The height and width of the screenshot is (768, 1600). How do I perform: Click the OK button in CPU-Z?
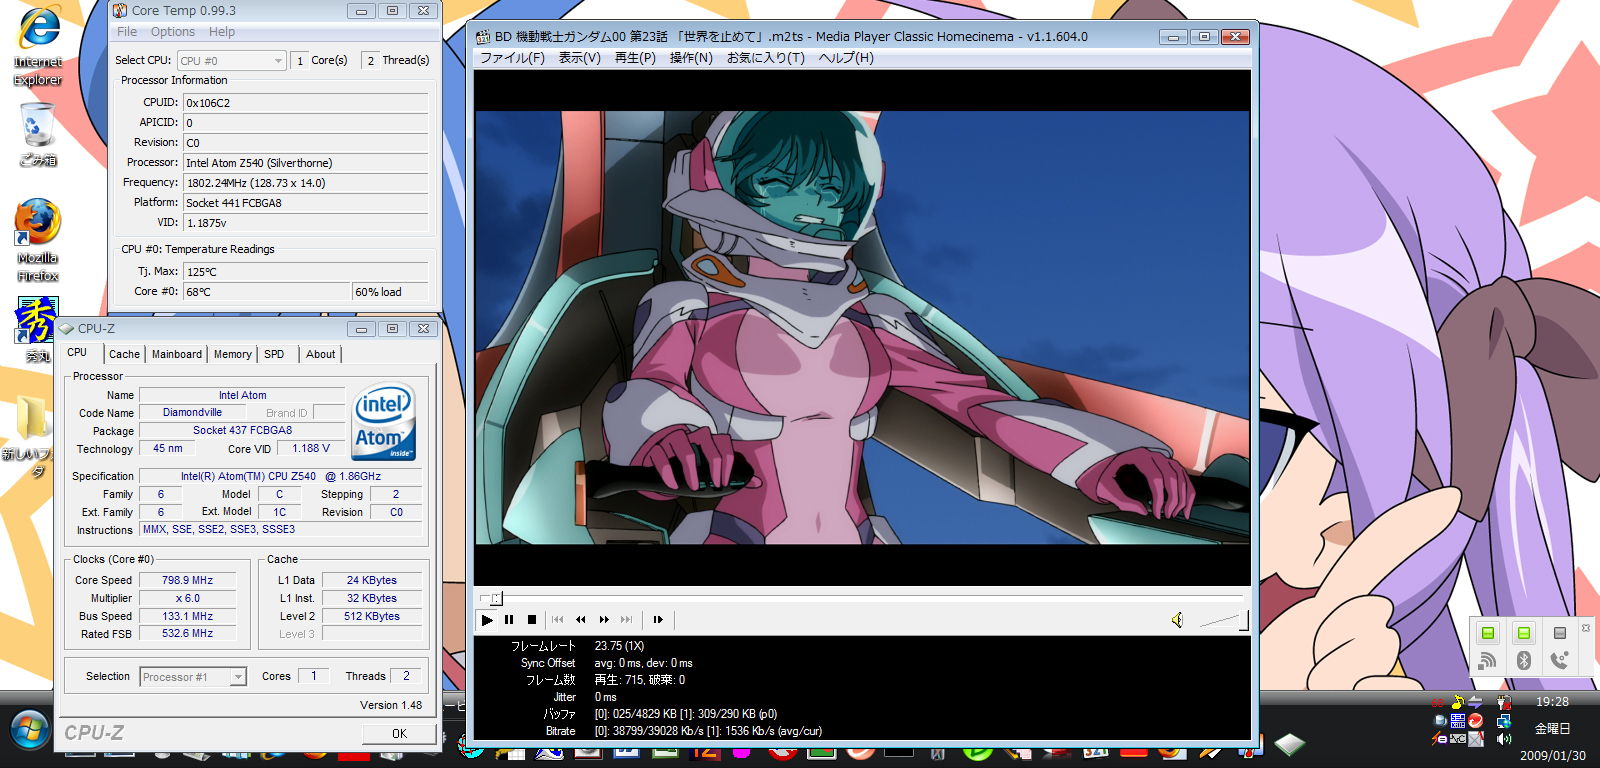point(399,733)
